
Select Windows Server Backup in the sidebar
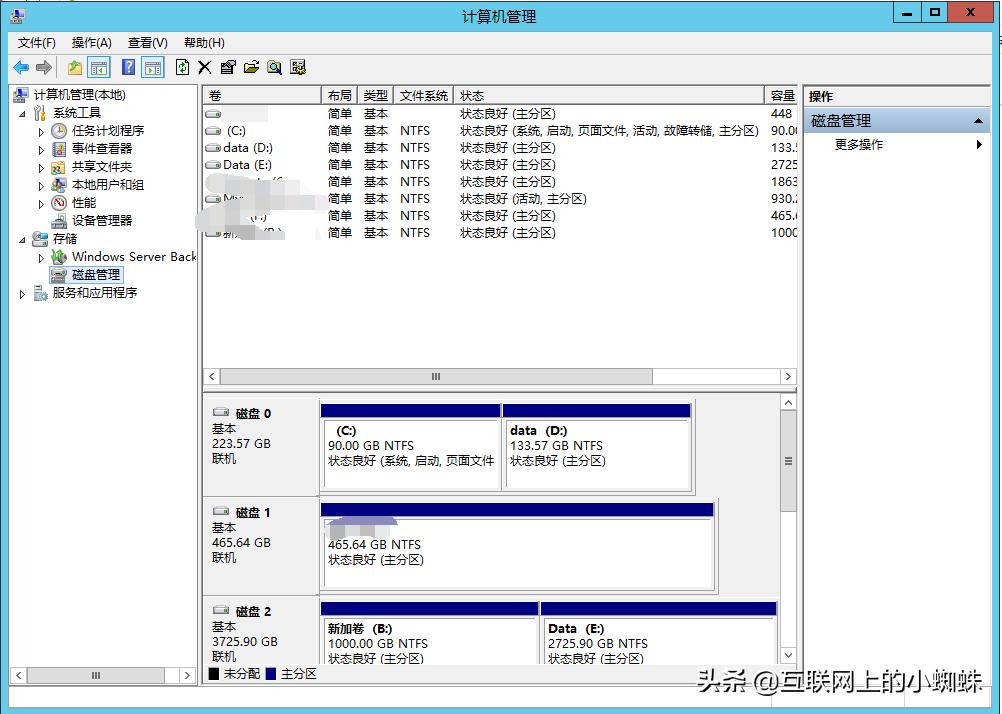tap(131, 257)
